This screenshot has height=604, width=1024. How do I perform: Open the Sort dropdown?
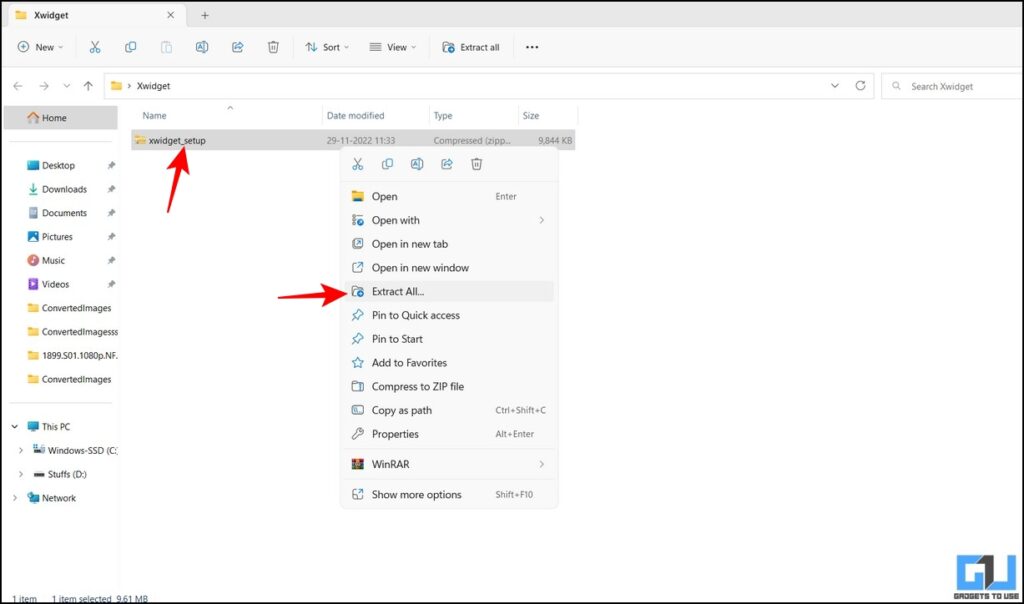point(326,47)
